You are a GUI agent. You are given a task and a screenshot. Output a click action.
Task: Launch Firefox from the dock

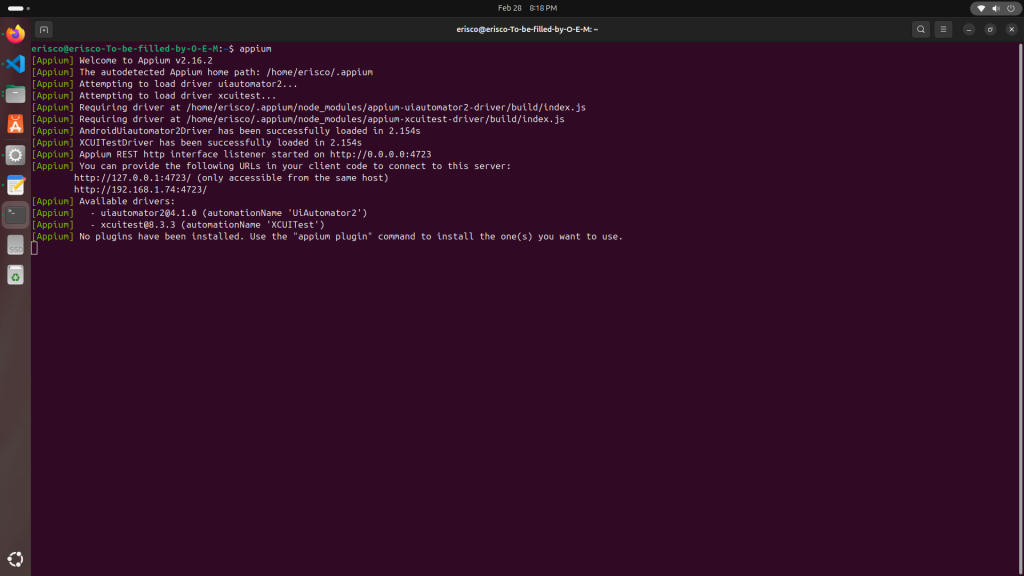point(15,35)
